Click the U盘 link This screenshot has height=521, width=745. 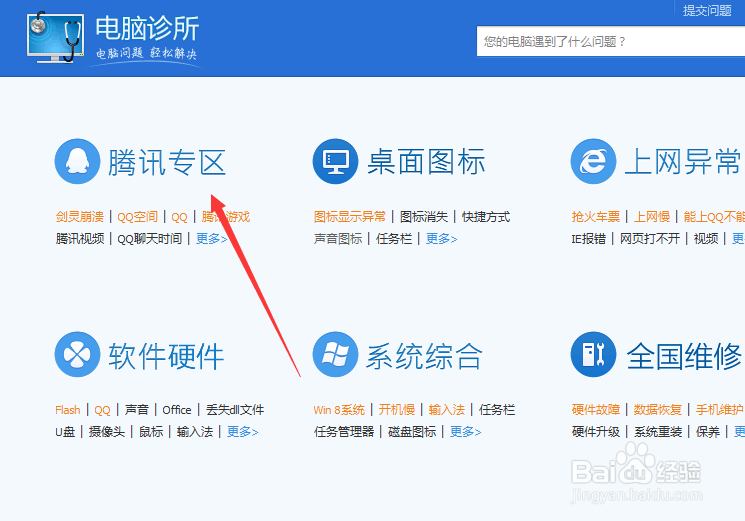65,432
